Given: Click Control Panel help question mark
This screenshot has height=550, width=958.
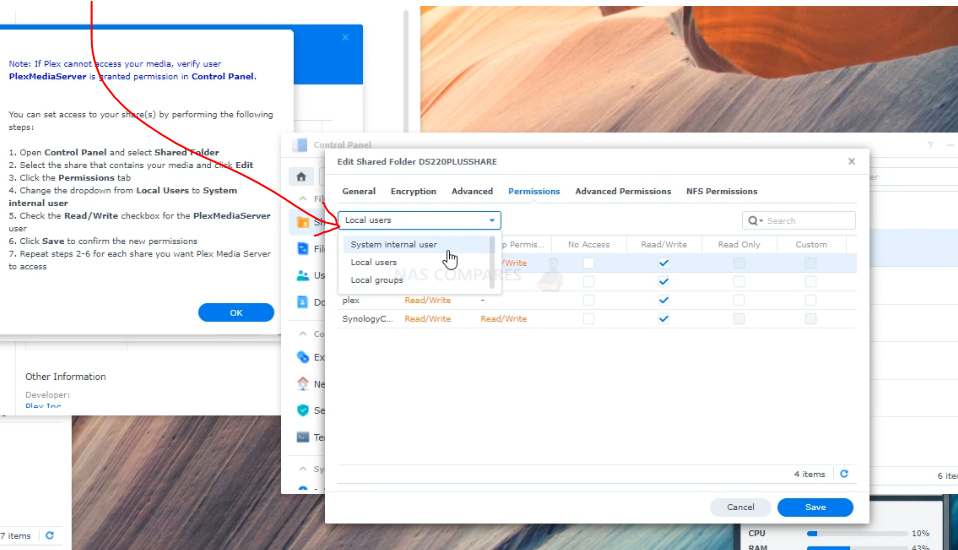Looking at the screenshot, I should (x=930, y=145).
